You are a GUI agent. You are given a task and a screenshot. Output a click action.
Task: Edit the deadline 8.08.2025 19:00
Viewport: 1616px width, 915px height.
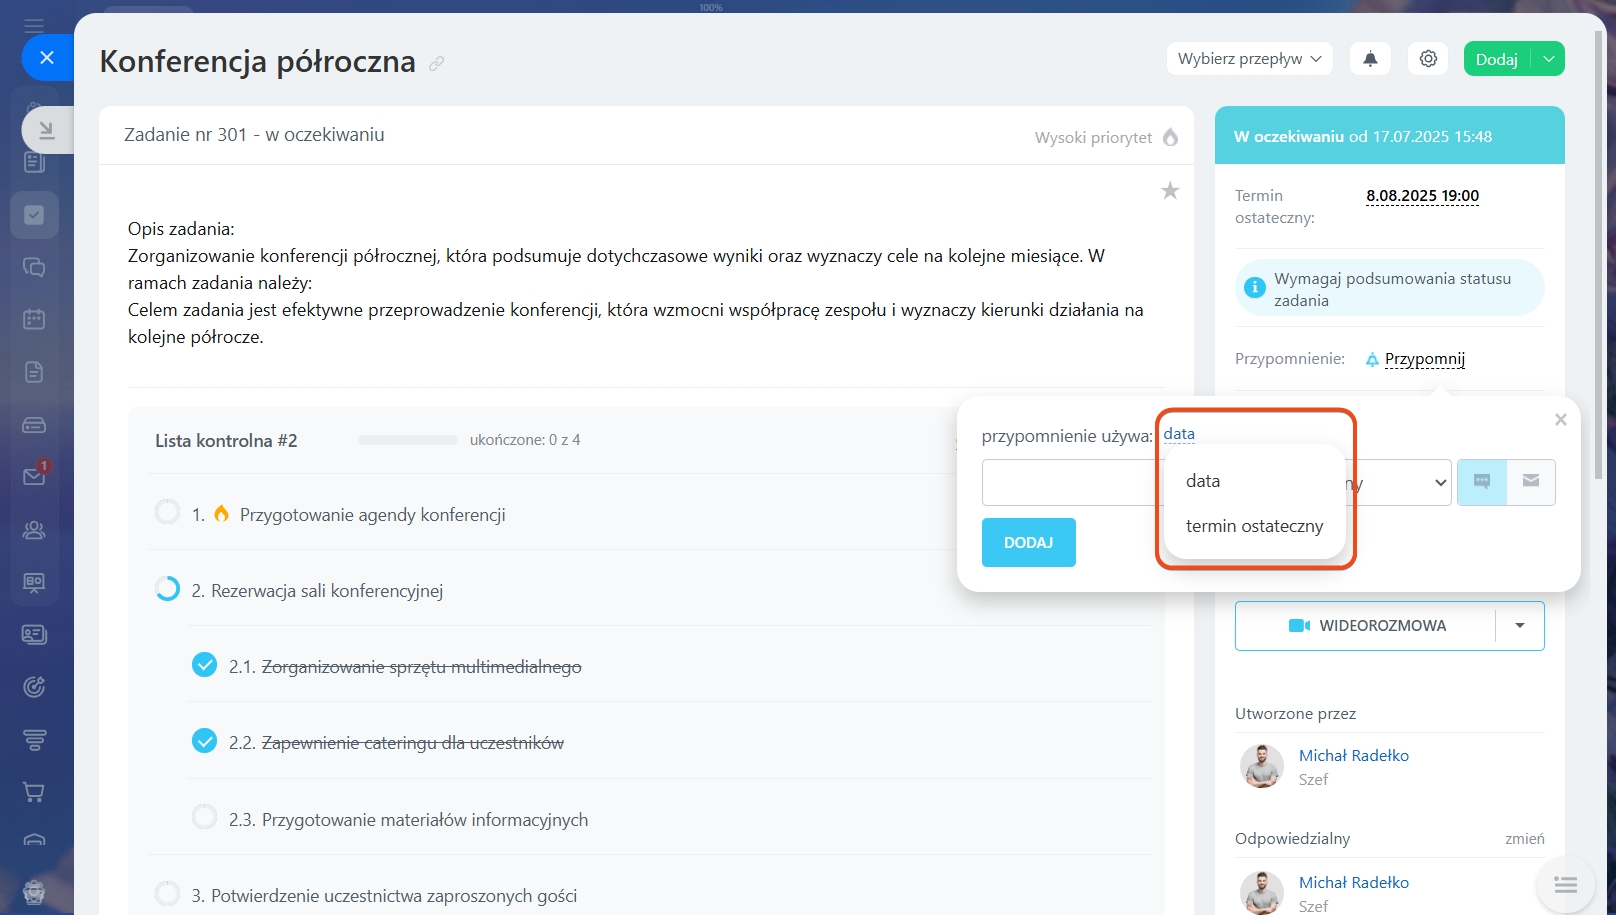[1422, 196]
